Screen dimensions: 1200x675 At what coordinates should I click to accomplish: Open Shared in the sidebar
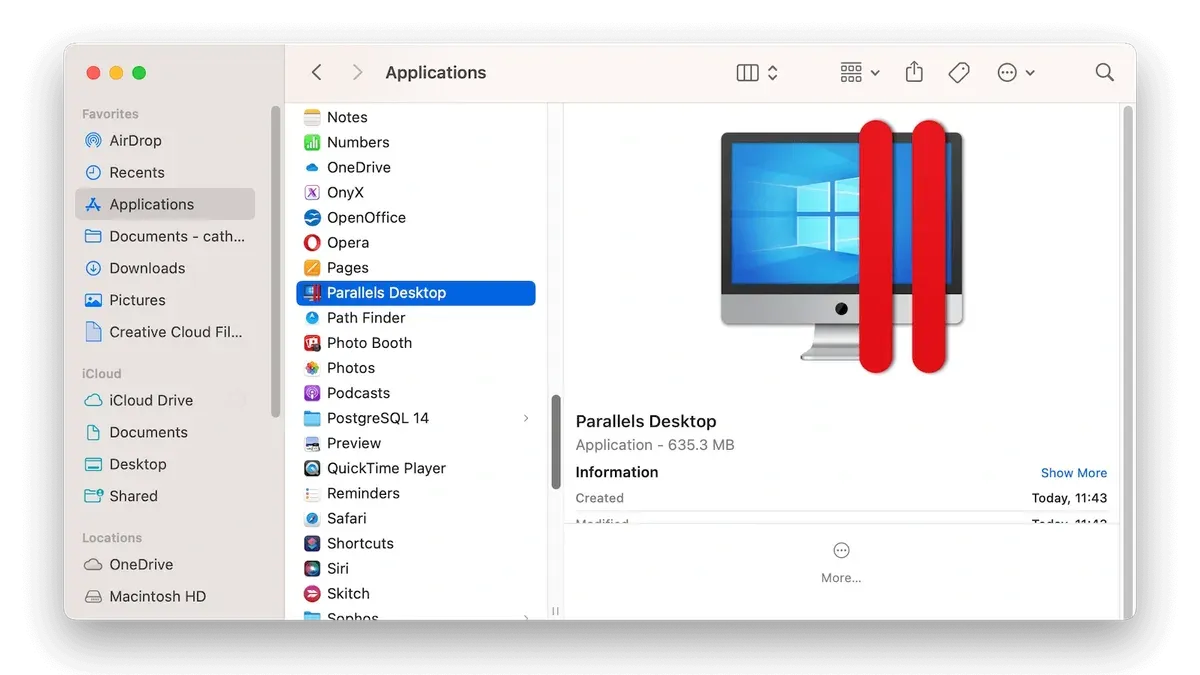pyautogui.click(x=165, y=496)
